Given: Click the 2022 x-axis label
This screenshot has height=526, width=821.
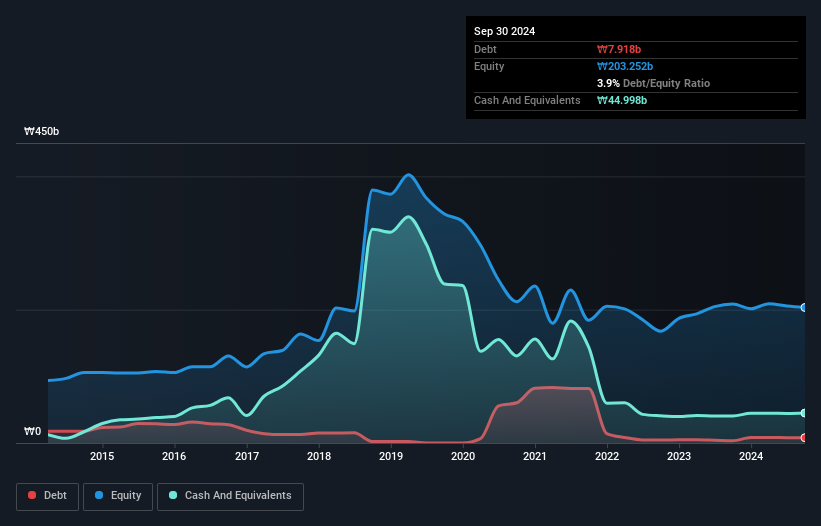Looking at the screenshot, I should [607, 456].
